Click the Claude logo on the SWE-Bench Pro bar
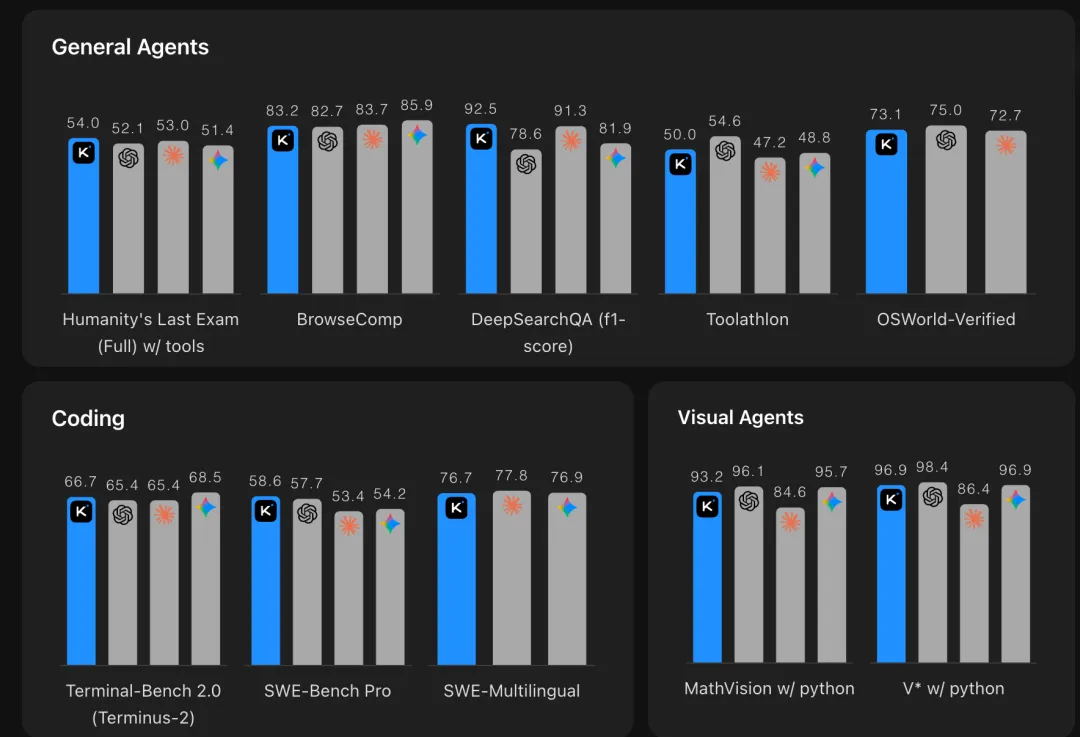Screen dimensions: 1080x737 click(349, 526)
